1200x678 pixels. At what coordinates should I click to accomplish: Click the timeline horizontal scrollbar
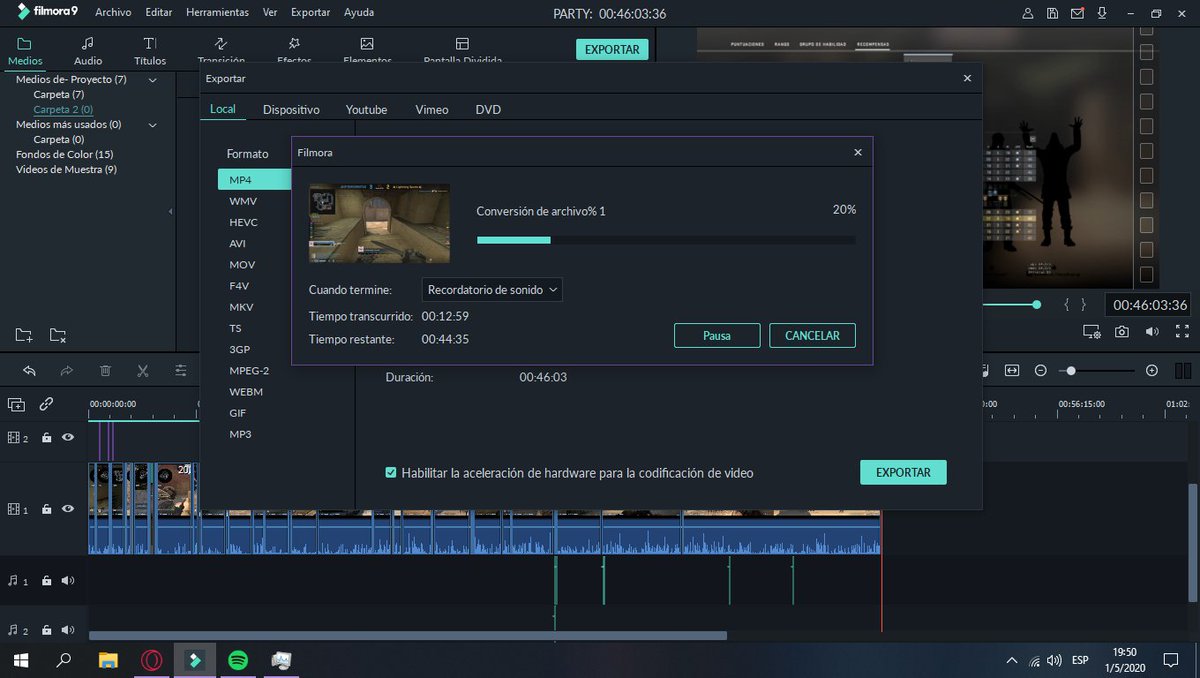(408, 635)
